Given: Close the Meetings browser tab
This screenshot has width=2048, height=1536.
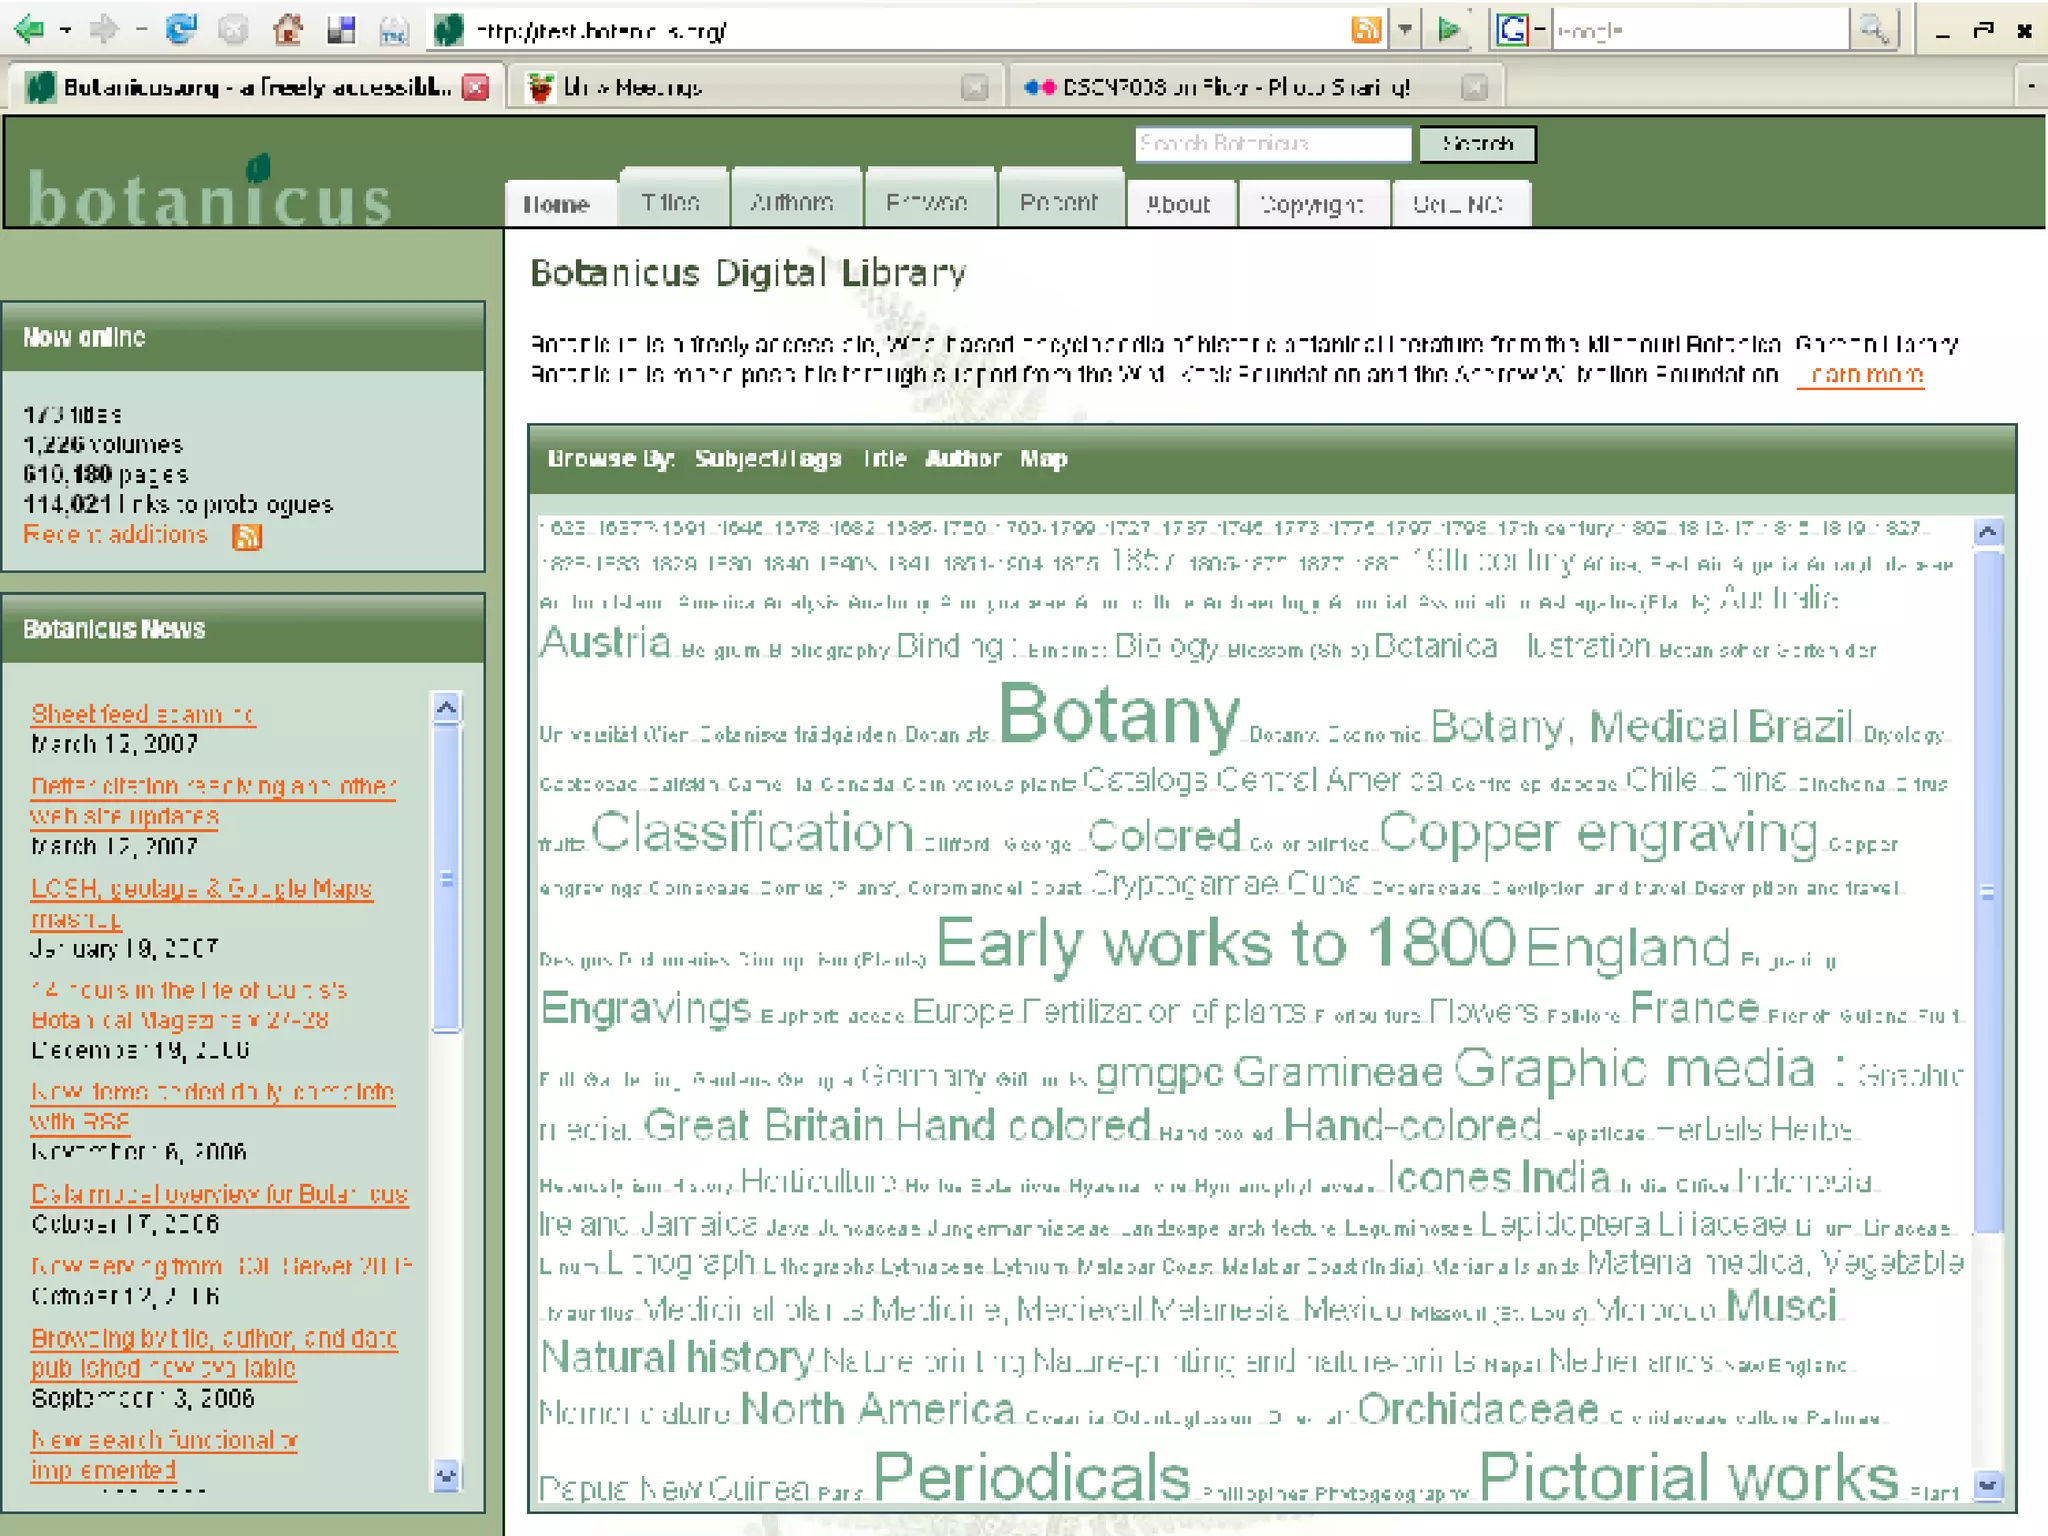Looking at the screenshot, I should point(974,88).
